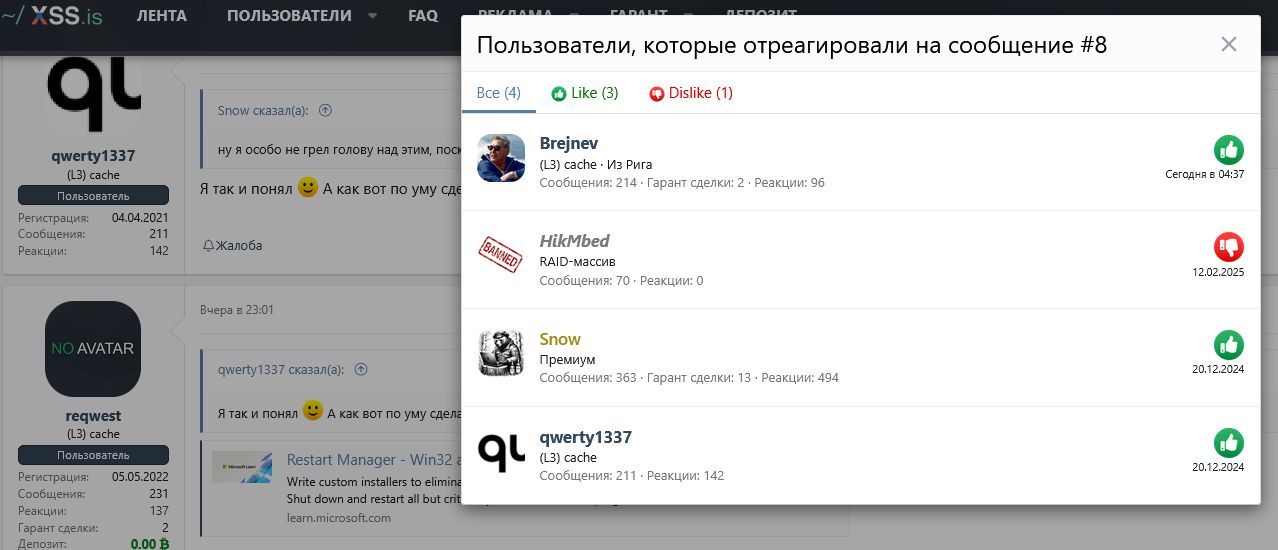The width and height of the screenshot is (1278, 550).
Task: Click the Жалоба report link
Action: pos(239,245)
